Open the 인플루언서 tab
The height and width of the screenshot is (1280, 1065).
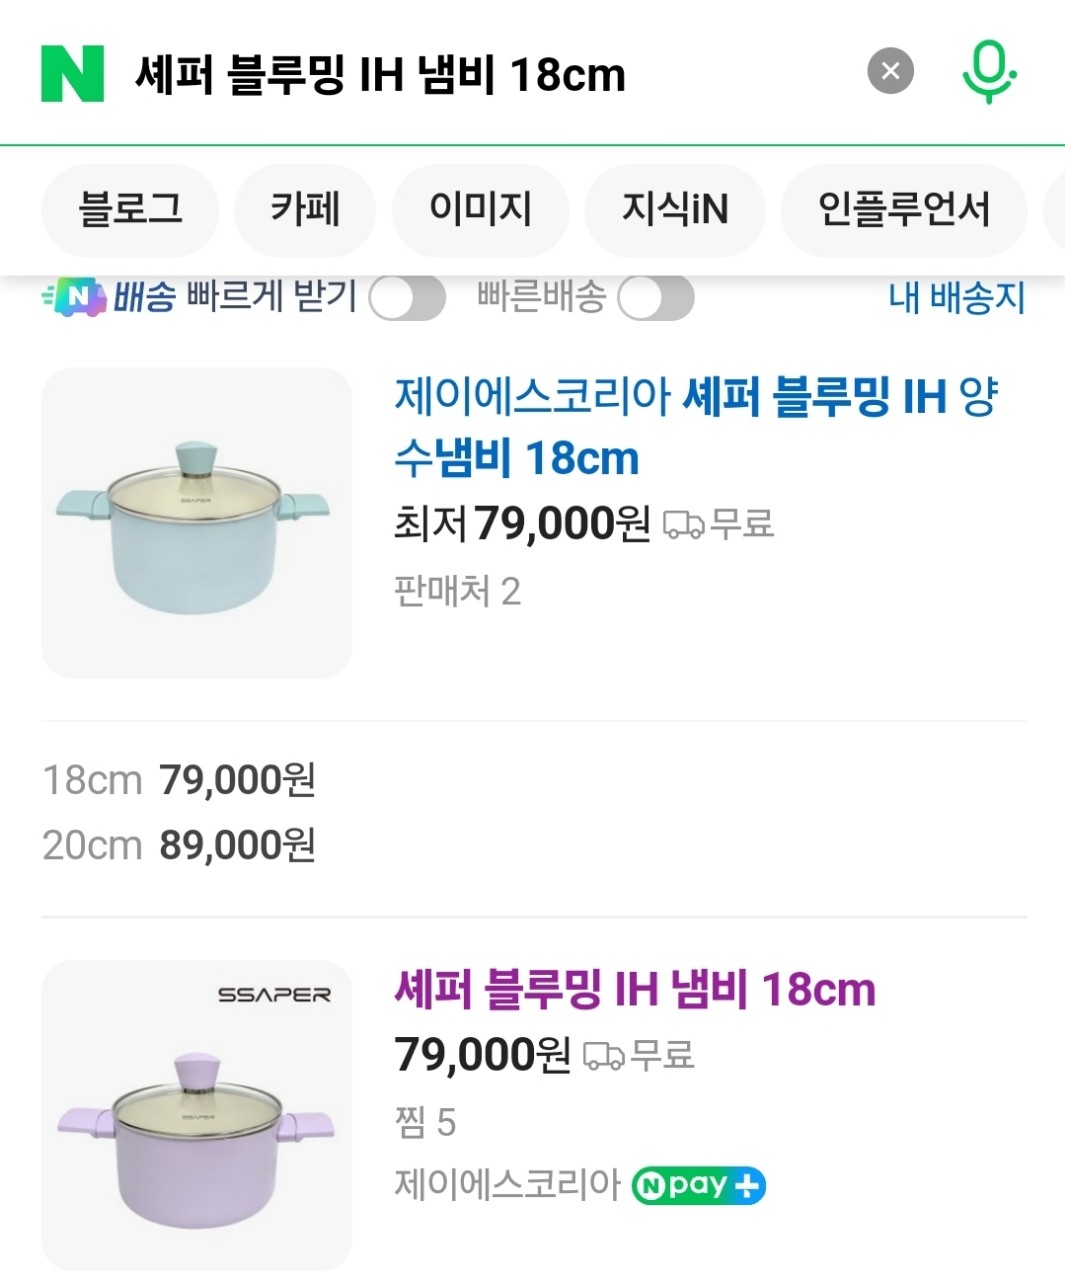pos(903,210)
